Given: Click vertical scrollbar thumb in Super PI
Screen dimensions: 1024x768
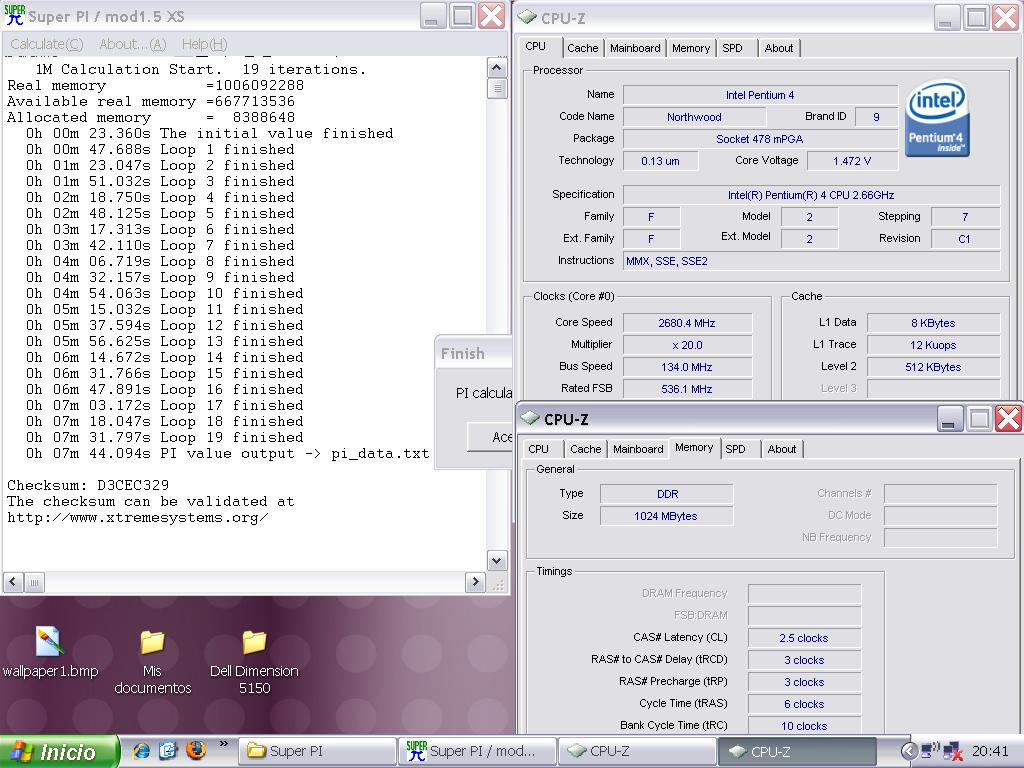Looking at the screenshot, I should 497,88.
